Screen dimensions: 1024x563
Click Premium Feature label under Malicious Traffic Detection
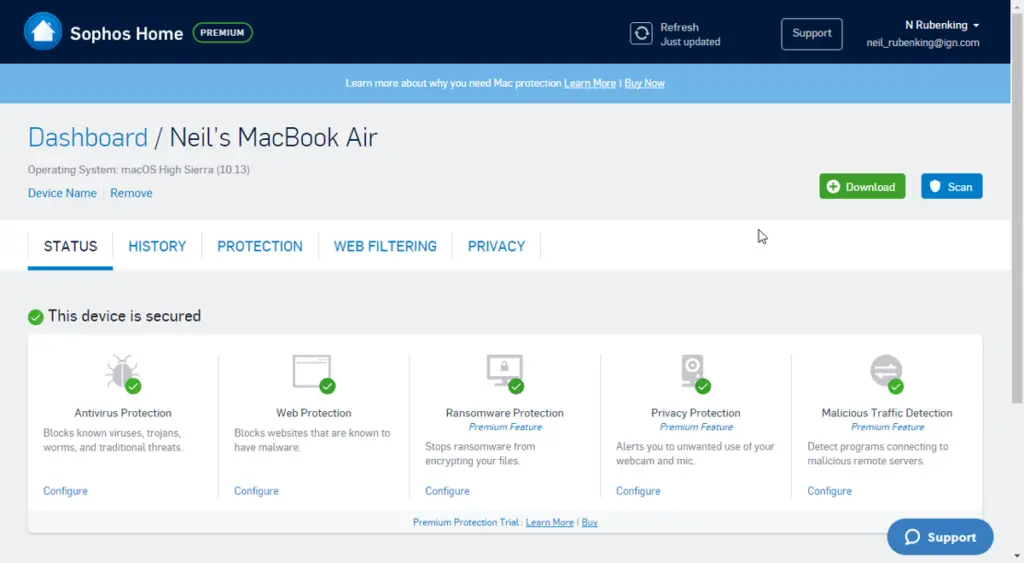(x=888, y=427)
